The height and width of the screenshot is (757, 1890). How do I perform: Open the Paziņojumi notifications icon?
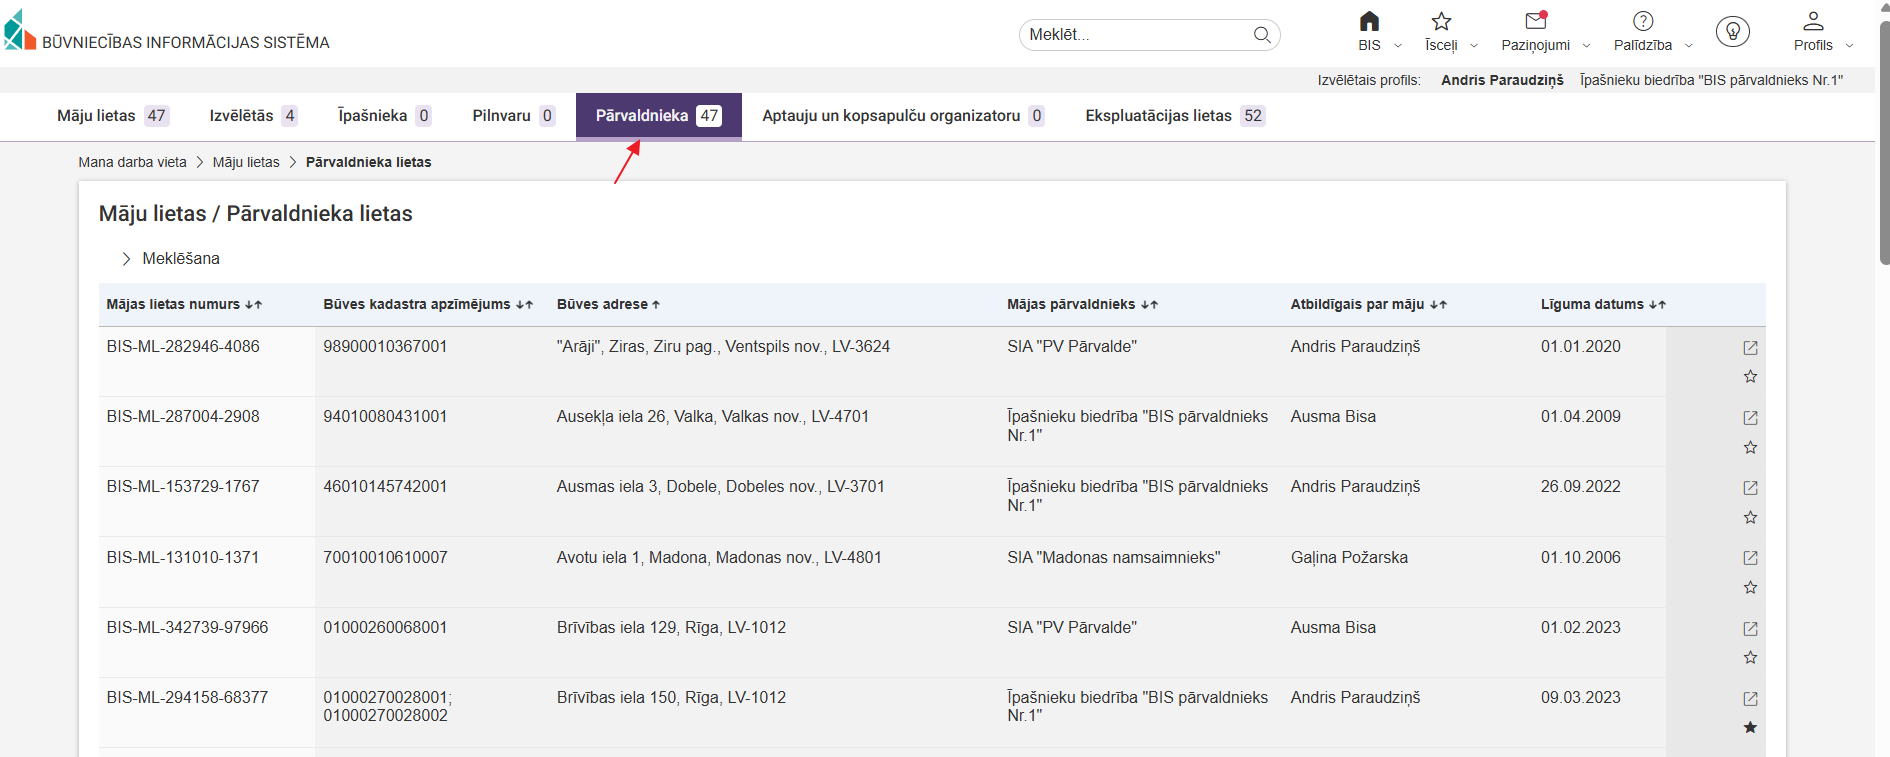pyautogui.click(x=1535, y=22)
